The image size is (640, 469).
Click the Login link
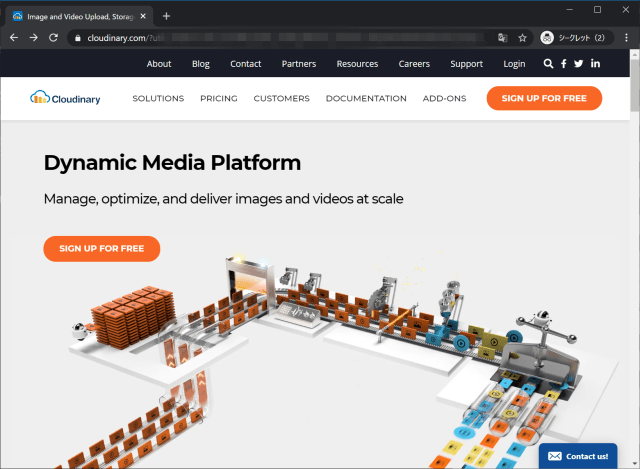pyautogui.click(x=514, y=64)
